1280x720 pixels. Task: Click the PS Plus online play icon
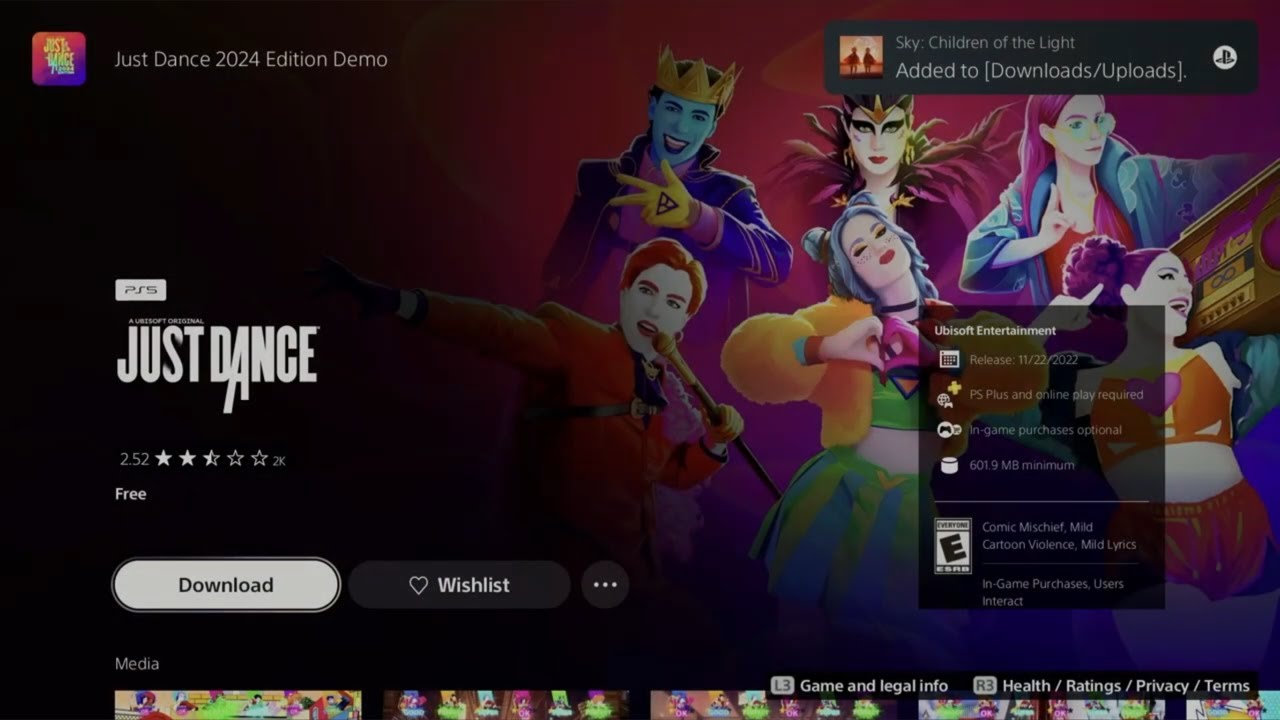coord(948,395)
